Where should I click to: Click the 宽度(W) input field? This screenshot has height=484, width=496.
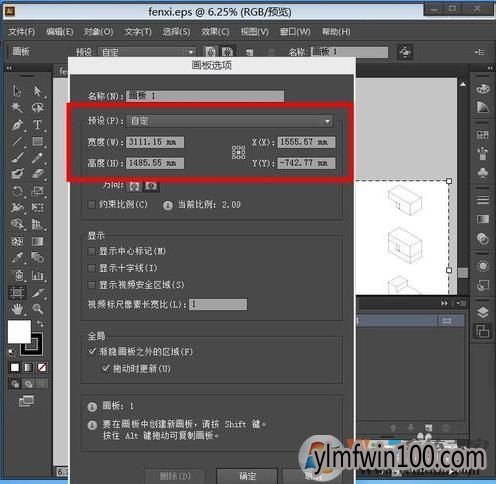155,142
